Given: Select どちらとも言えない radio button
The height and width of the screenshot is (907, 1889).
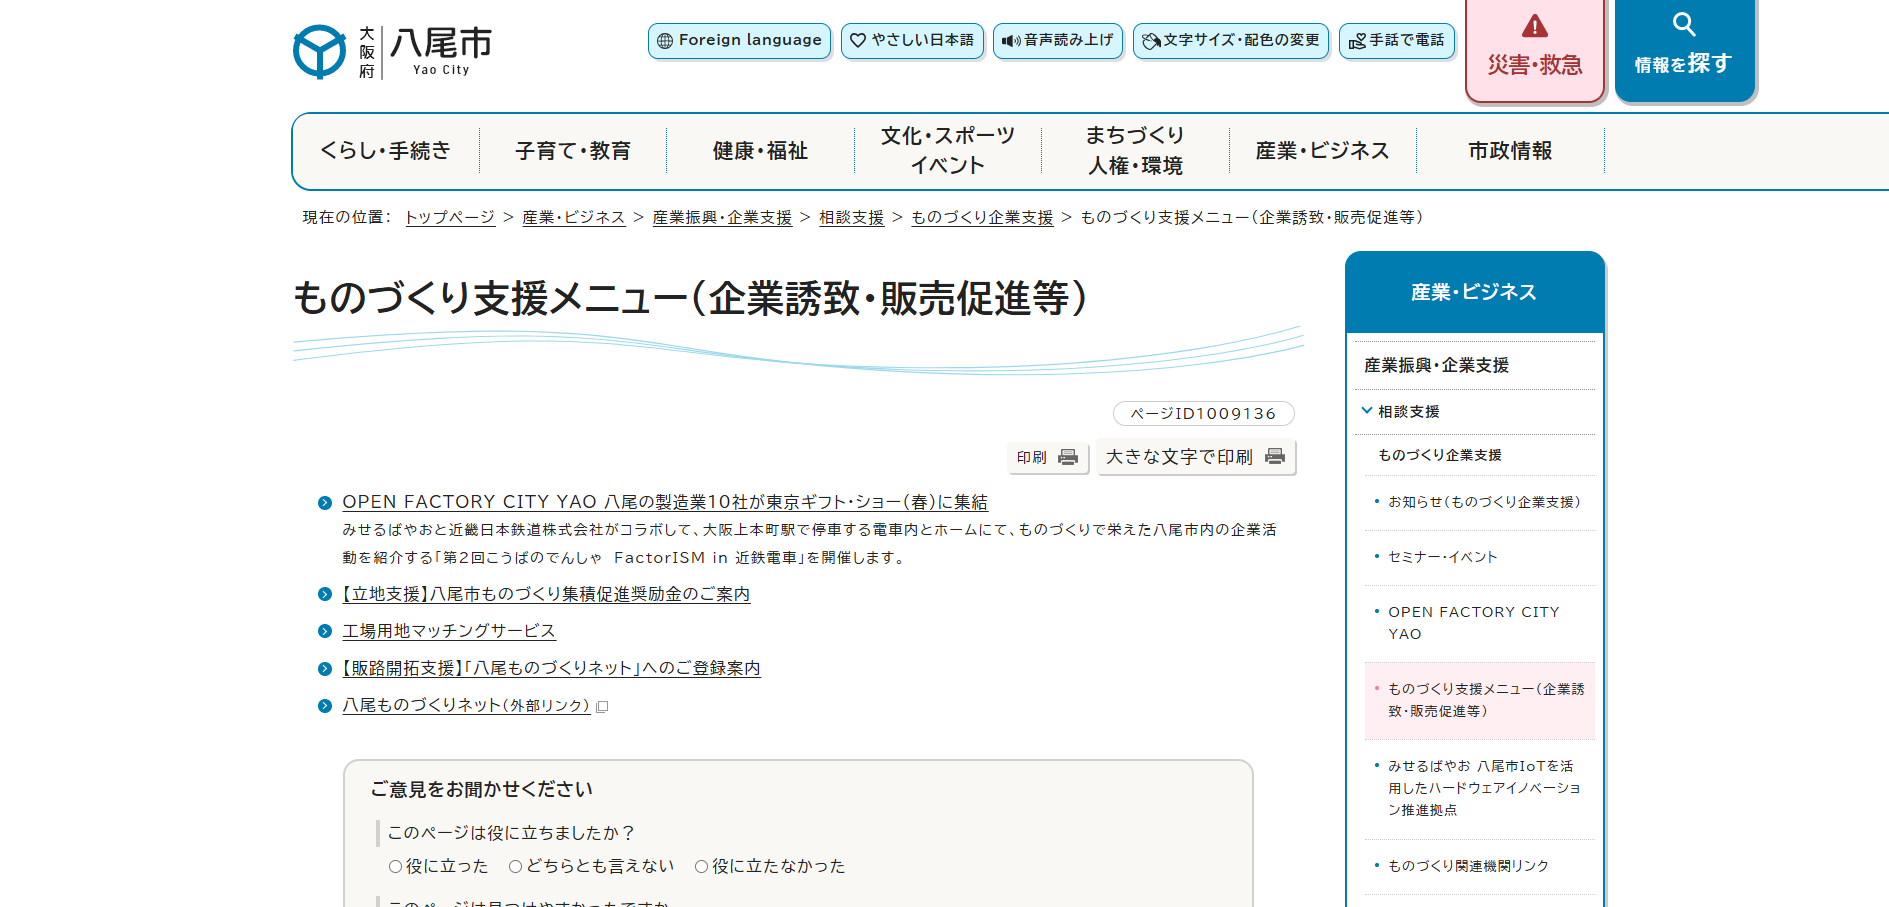Looking at the screenshot, I should click(515, 867).
